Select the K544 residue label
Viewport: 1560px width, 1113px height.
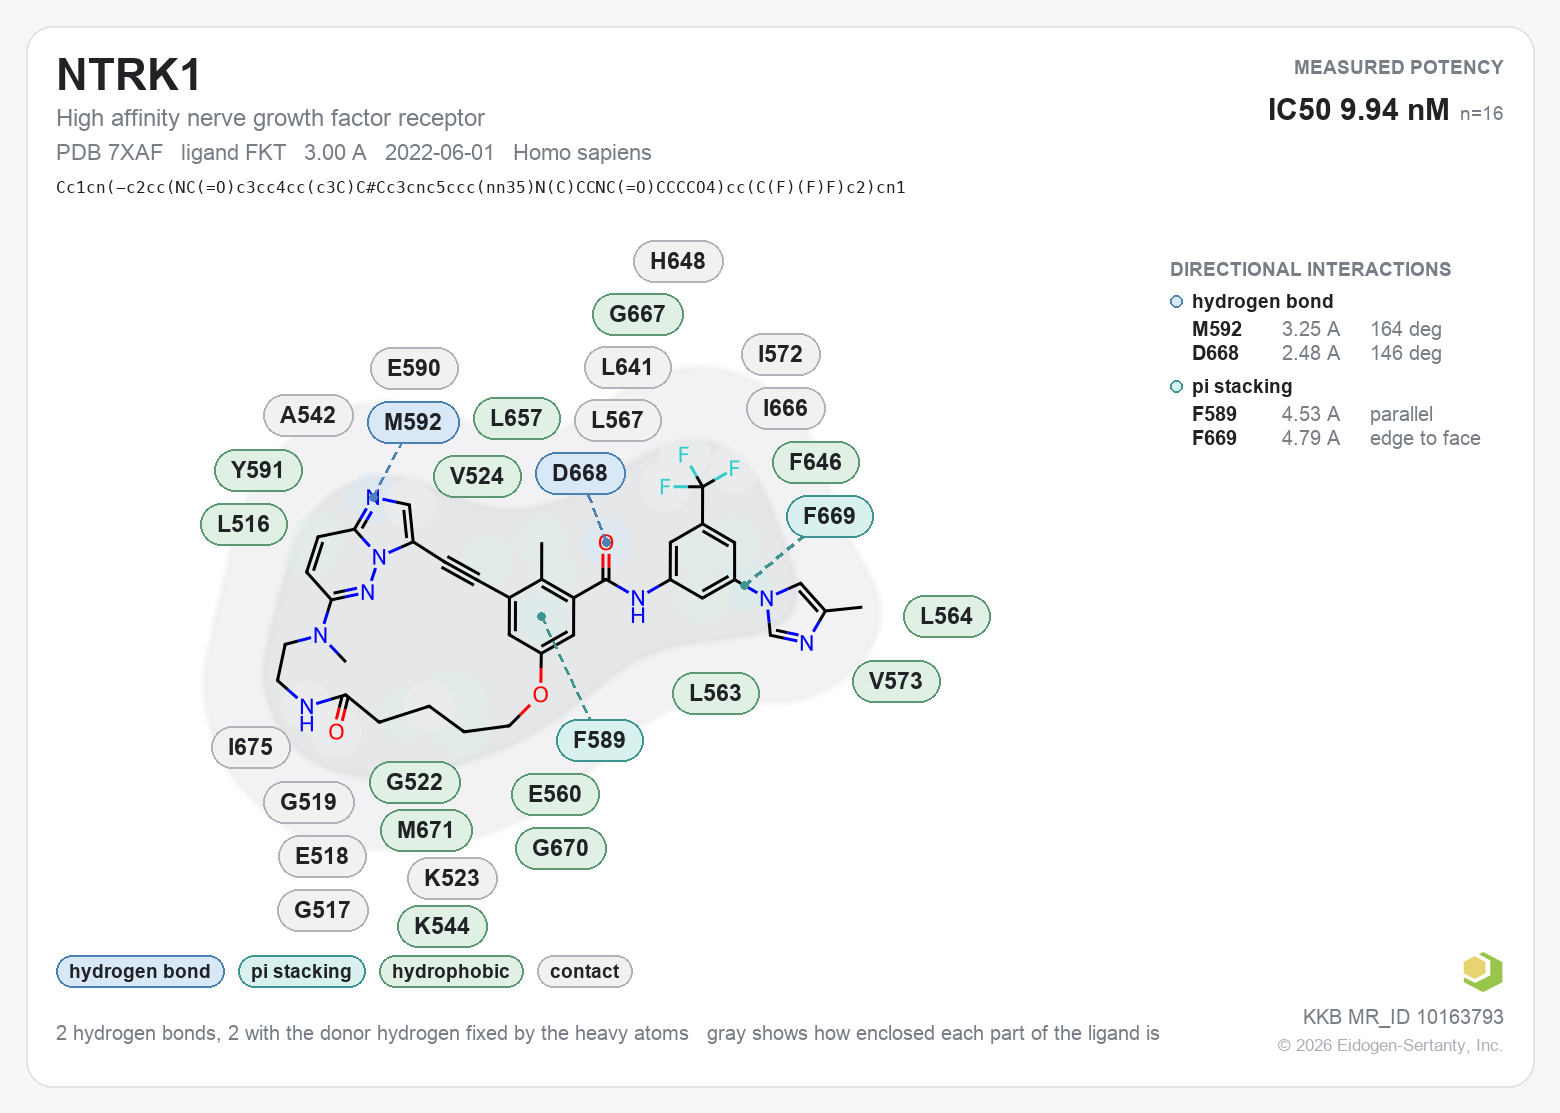[442, 926]
